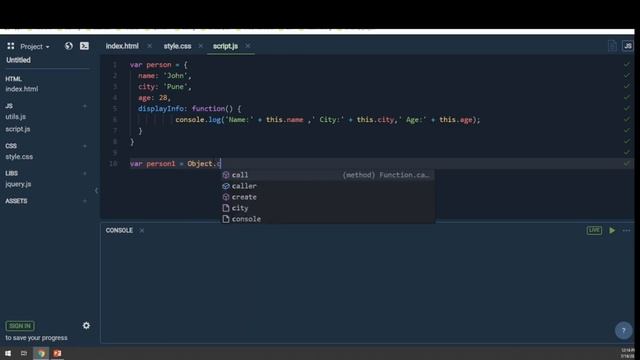Image resolution: width=640 pixels, height=360 pixels.
Task: Collapse the sidebar with the chevron
Action: [96, 191]
